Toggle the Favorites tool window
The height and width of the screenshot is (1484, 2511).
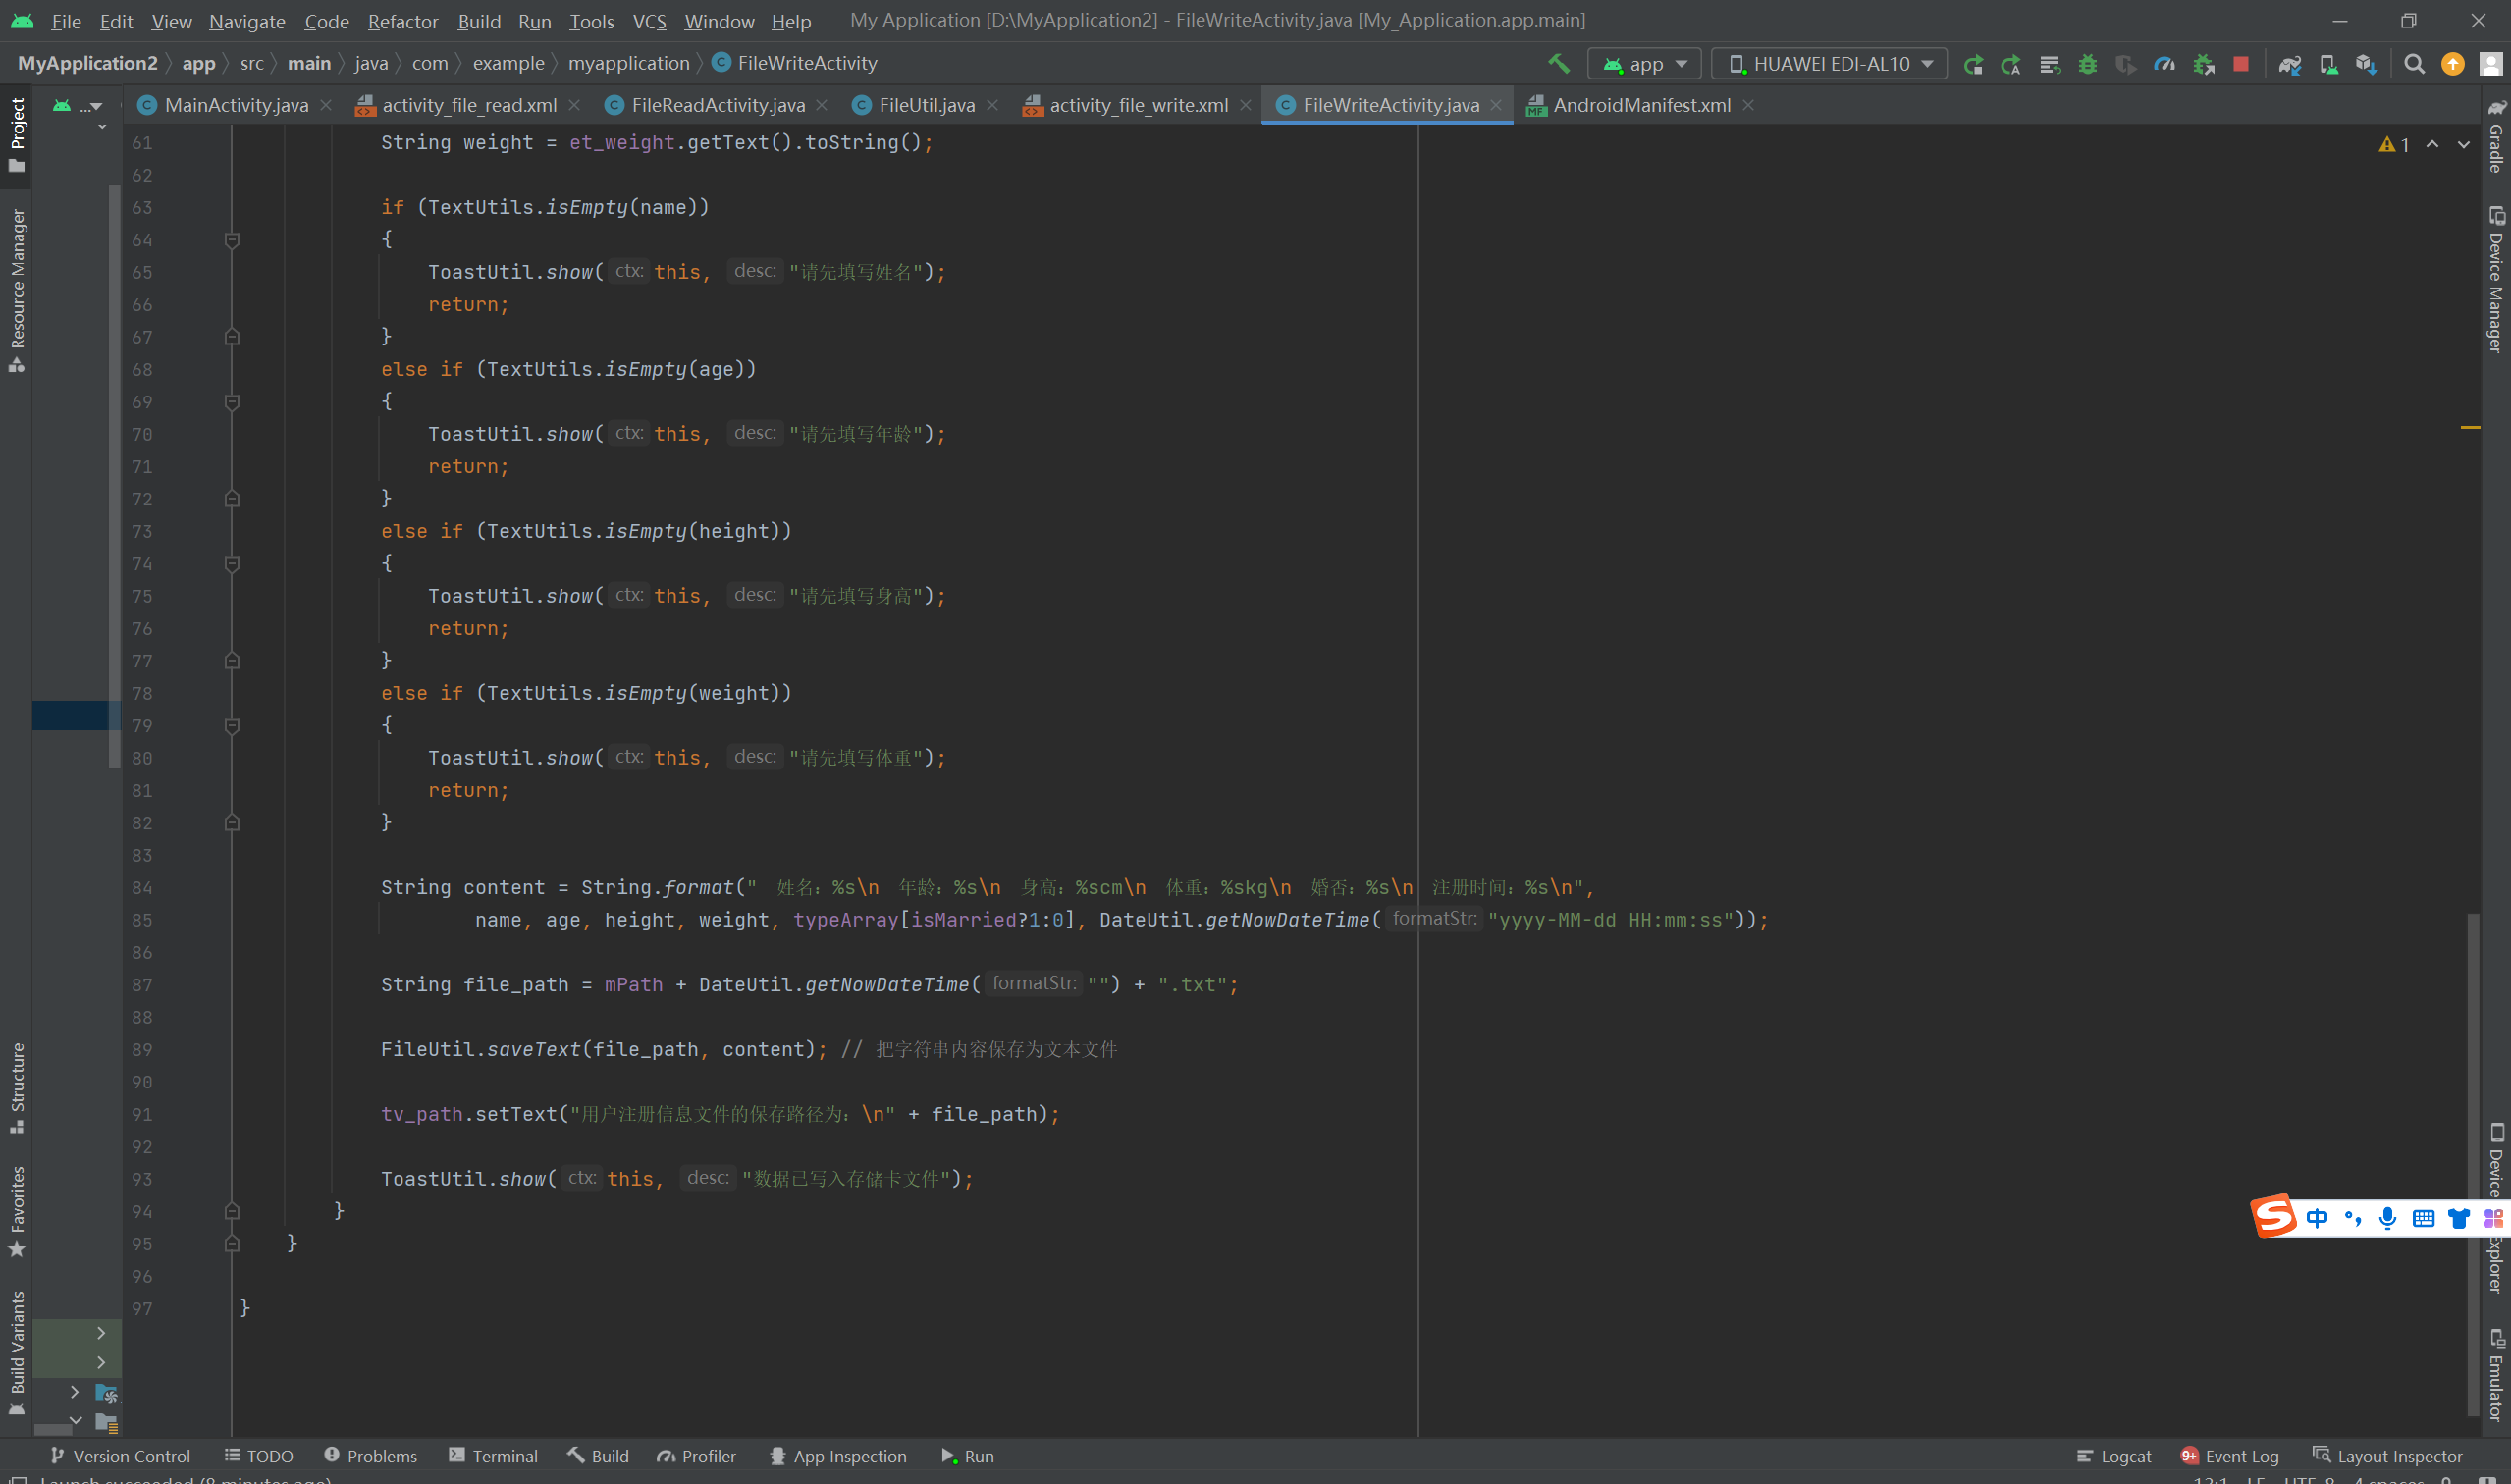click(x=16, y=1211)
